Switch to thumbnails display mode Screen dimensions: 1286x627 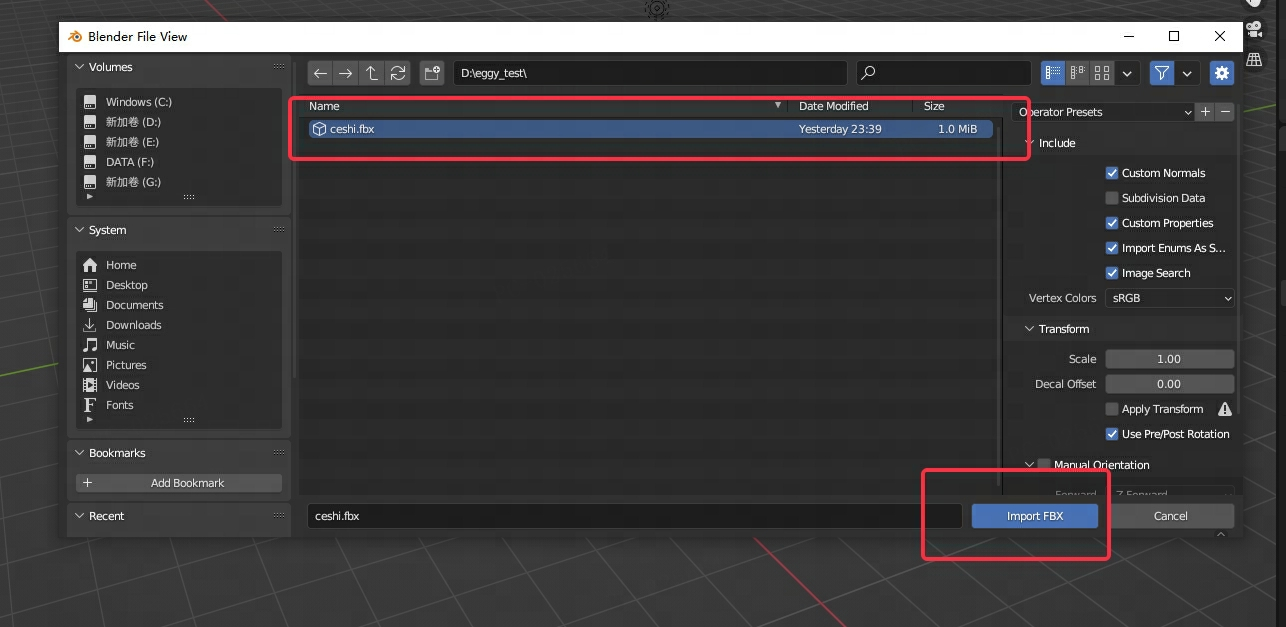point(1102,73)
